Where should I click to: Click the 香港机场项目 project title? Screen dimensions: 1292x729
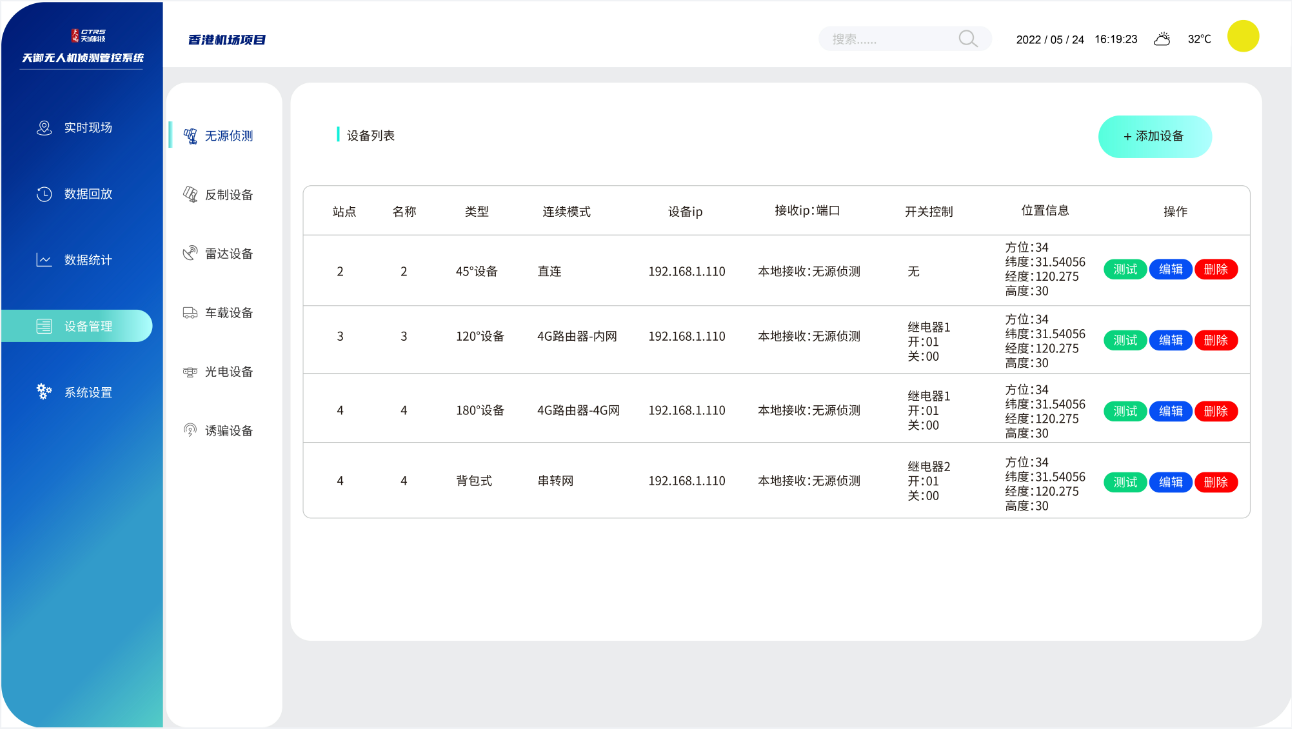[227, 40]
